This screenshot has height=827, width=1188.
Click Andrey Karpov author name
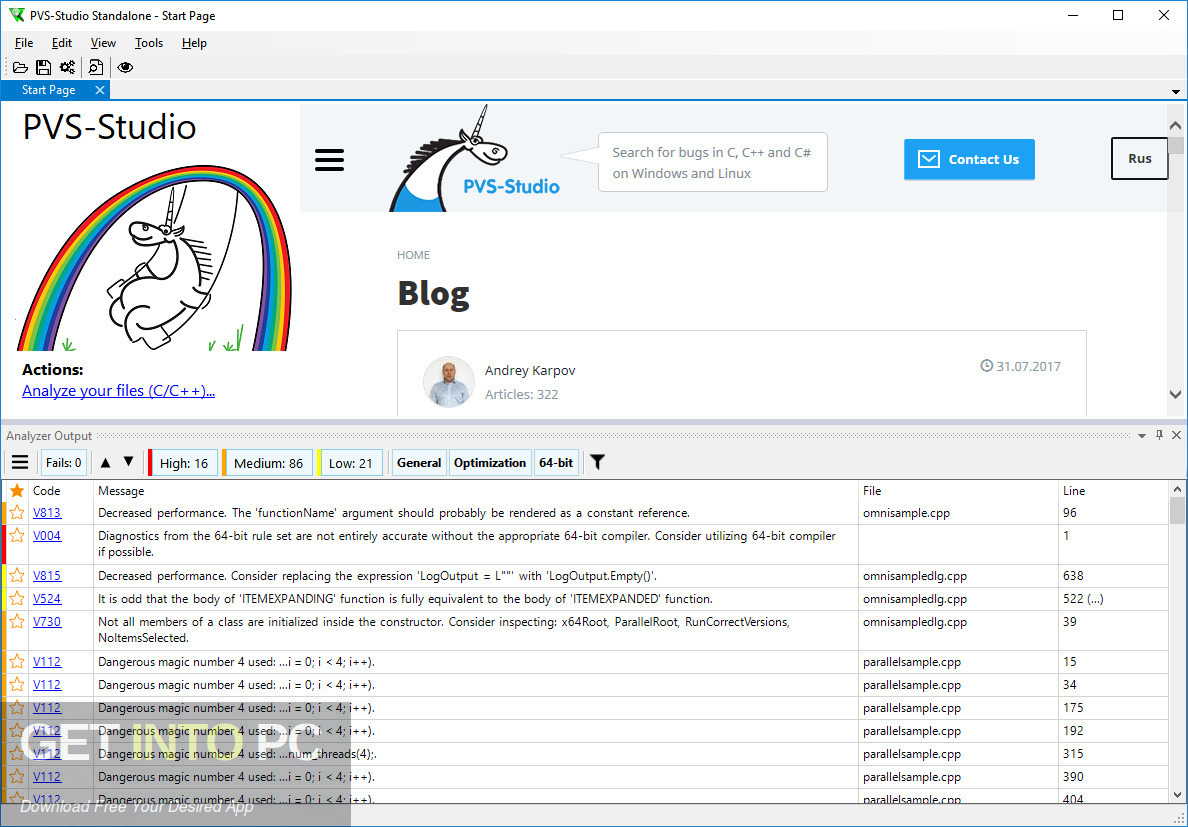click(530, 370)
